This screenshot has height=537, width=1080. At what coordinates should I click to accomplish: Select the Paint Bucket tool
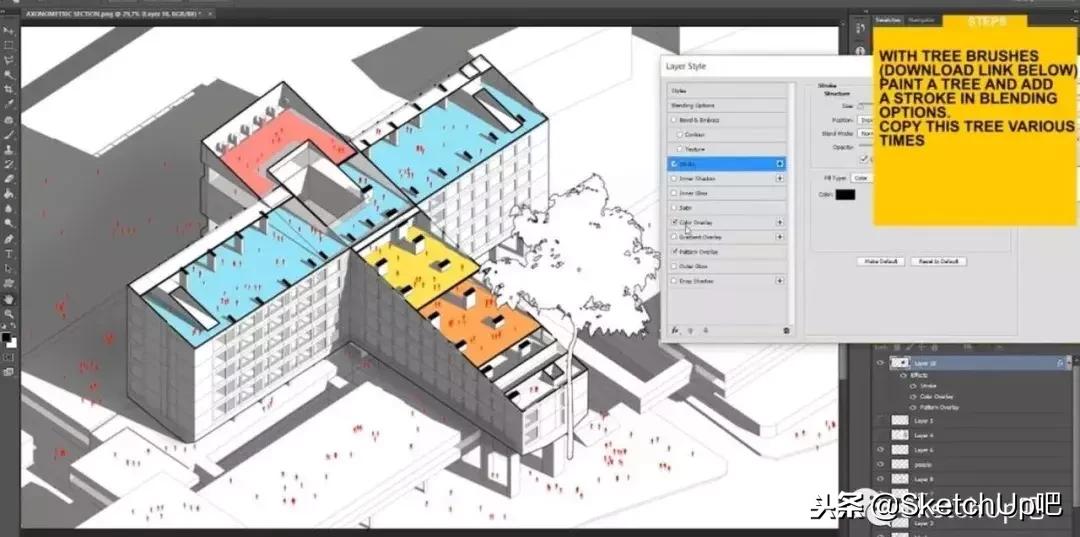click(x=9, y=193)
